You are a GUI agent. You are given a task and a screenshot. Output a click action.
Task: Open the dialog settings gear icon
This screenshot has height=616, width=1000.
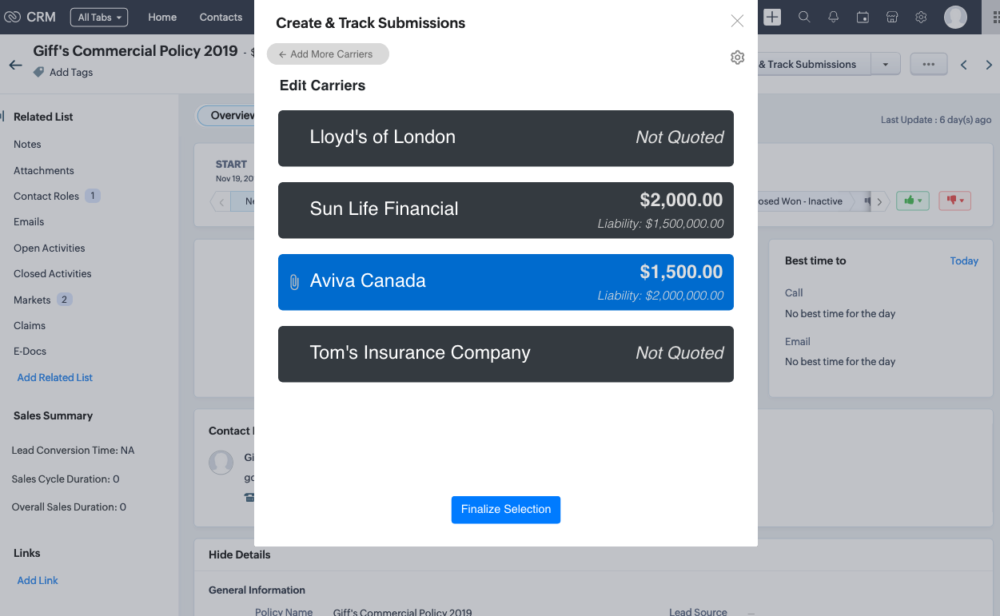[737, 58]
